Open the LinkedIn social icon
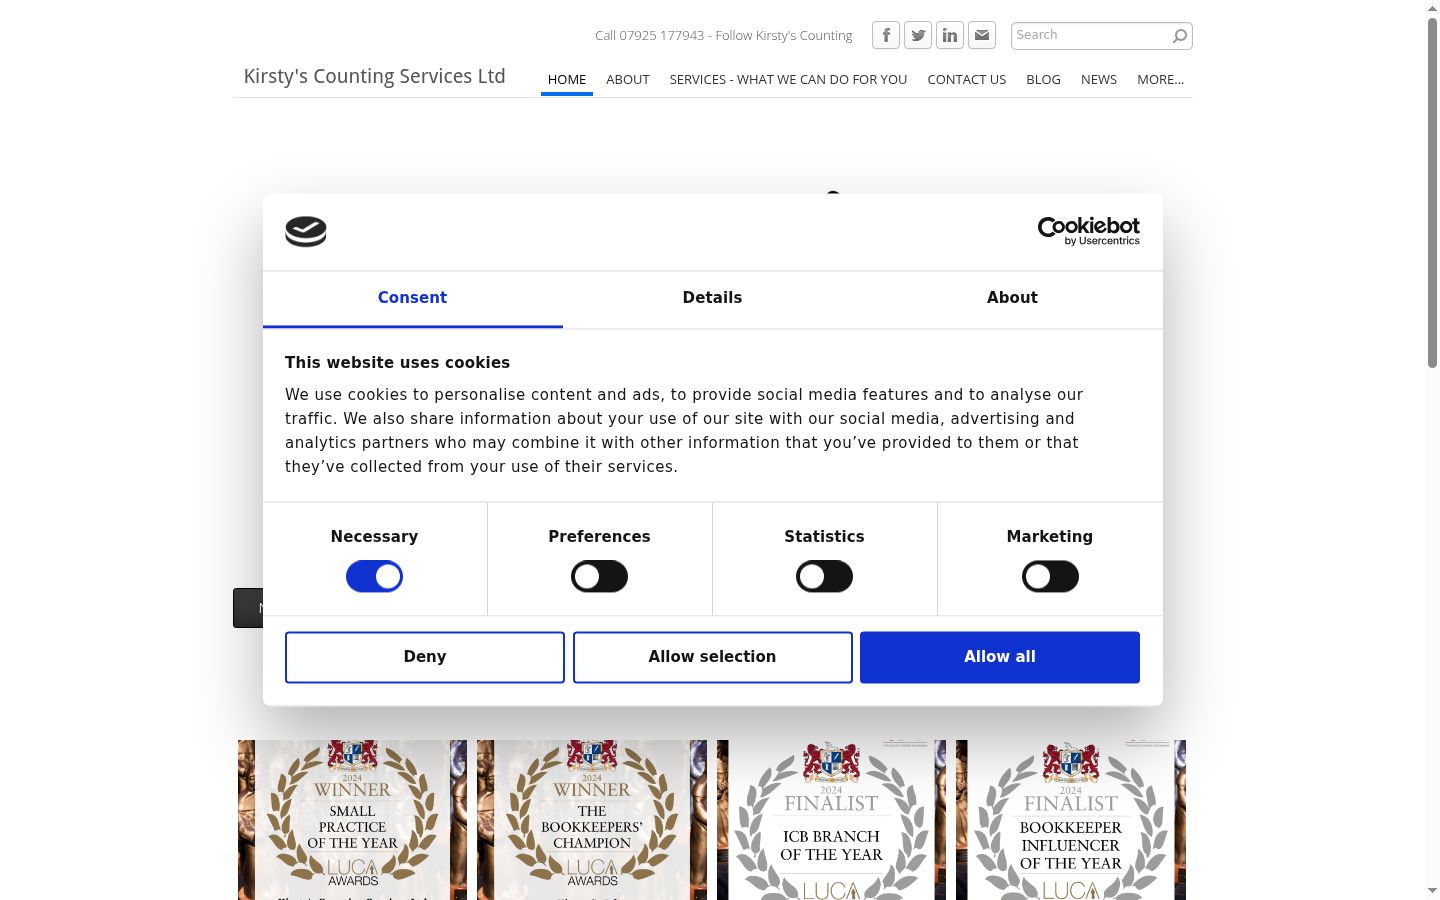 (950, 35)
